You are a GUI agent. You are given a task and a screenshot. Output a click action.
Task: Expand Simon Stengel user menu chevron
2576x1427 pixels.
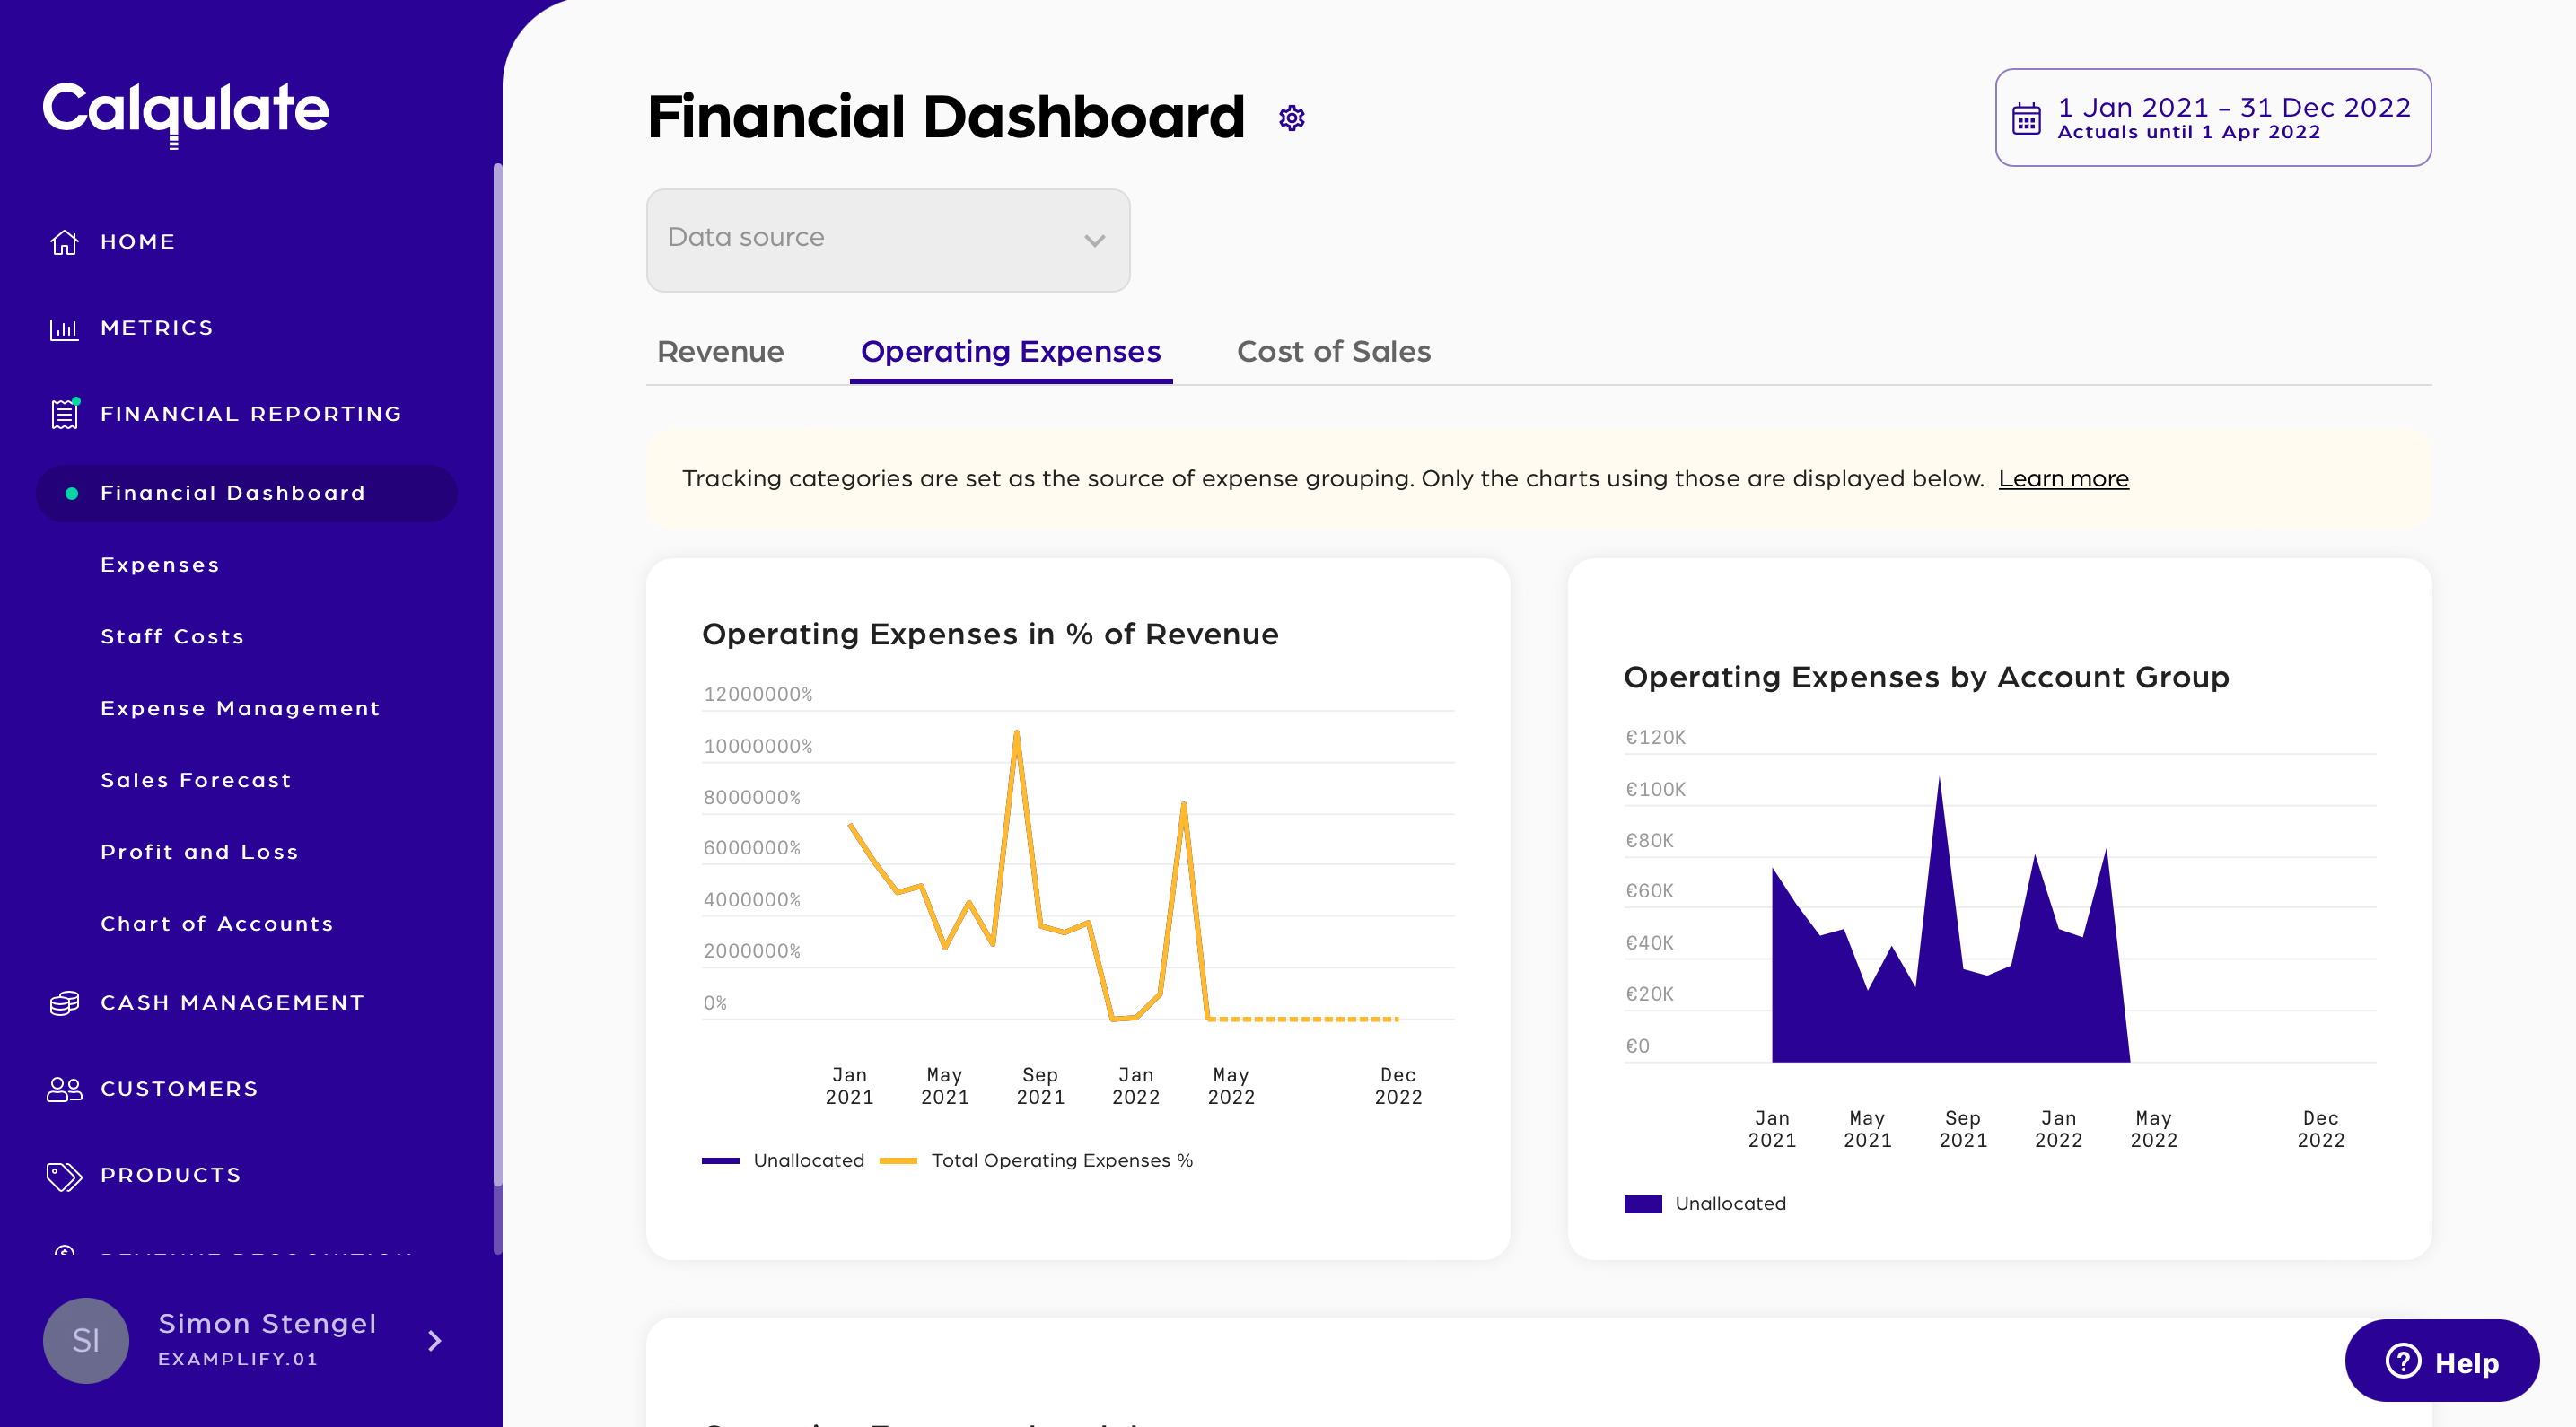434,1340
